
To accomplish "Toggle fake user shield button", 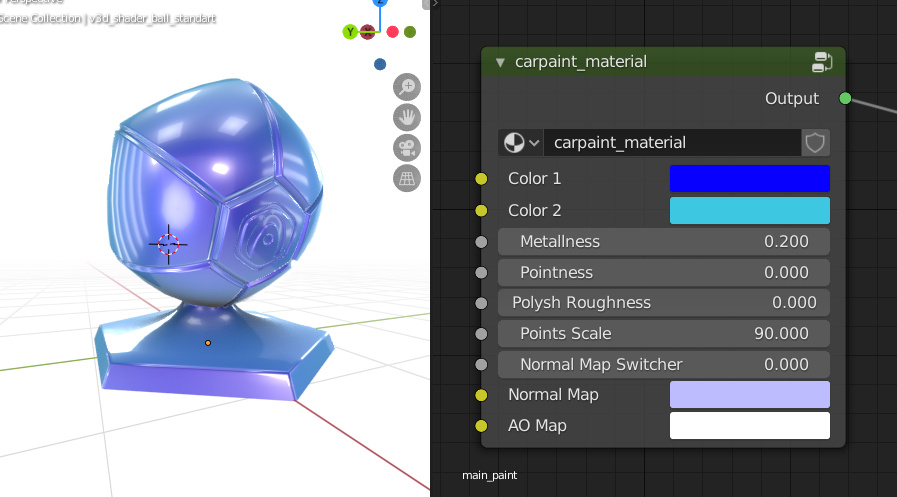I will (815, 142).
